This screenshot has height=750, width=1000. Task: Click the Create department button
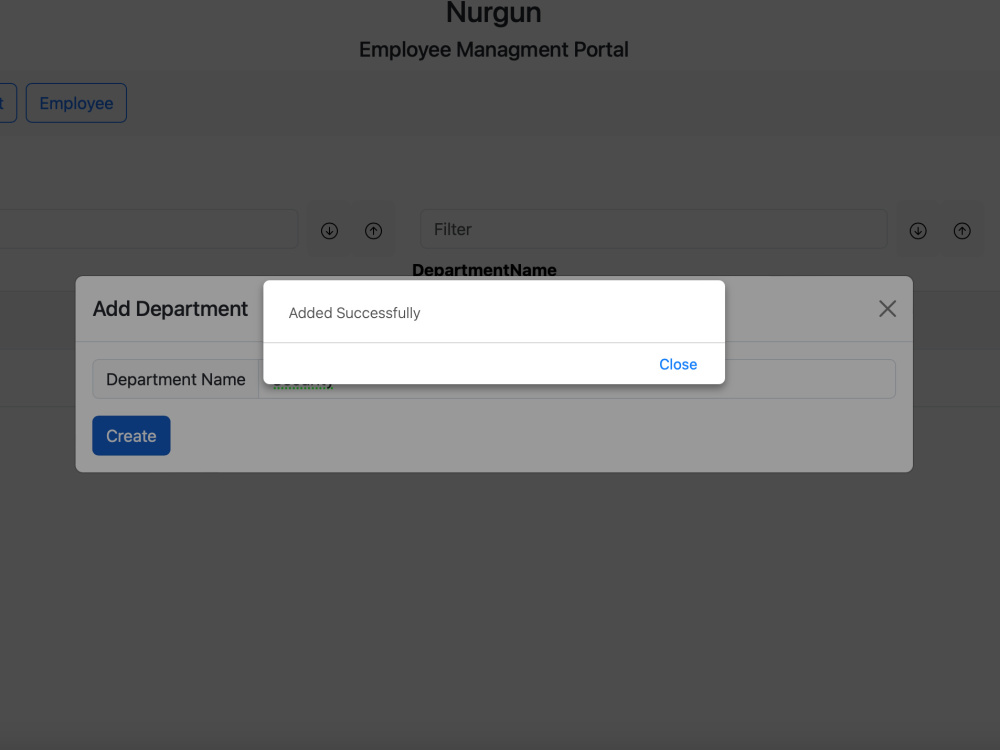pyautogui.click(x=131, y=436)
